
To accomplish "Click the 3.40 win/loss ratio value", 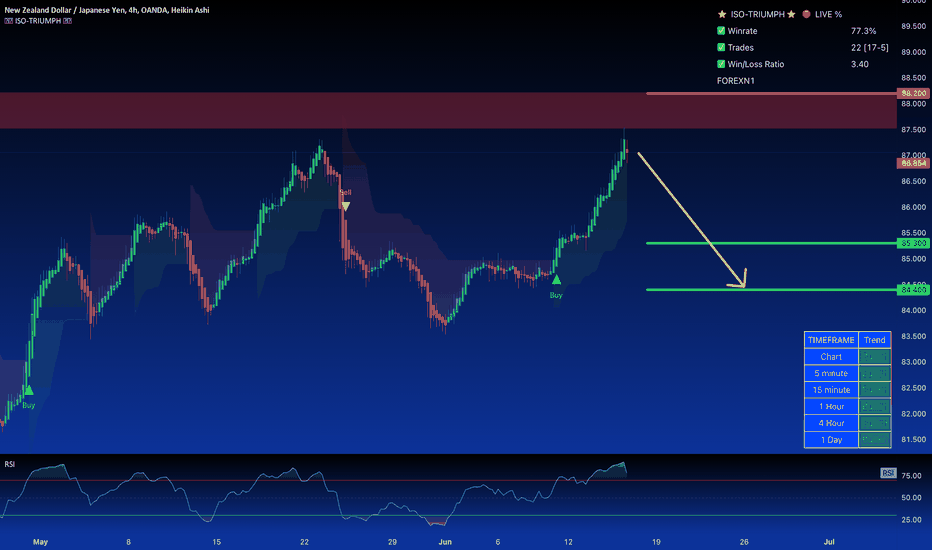I will pyautogui.click(x=859, y=64).
